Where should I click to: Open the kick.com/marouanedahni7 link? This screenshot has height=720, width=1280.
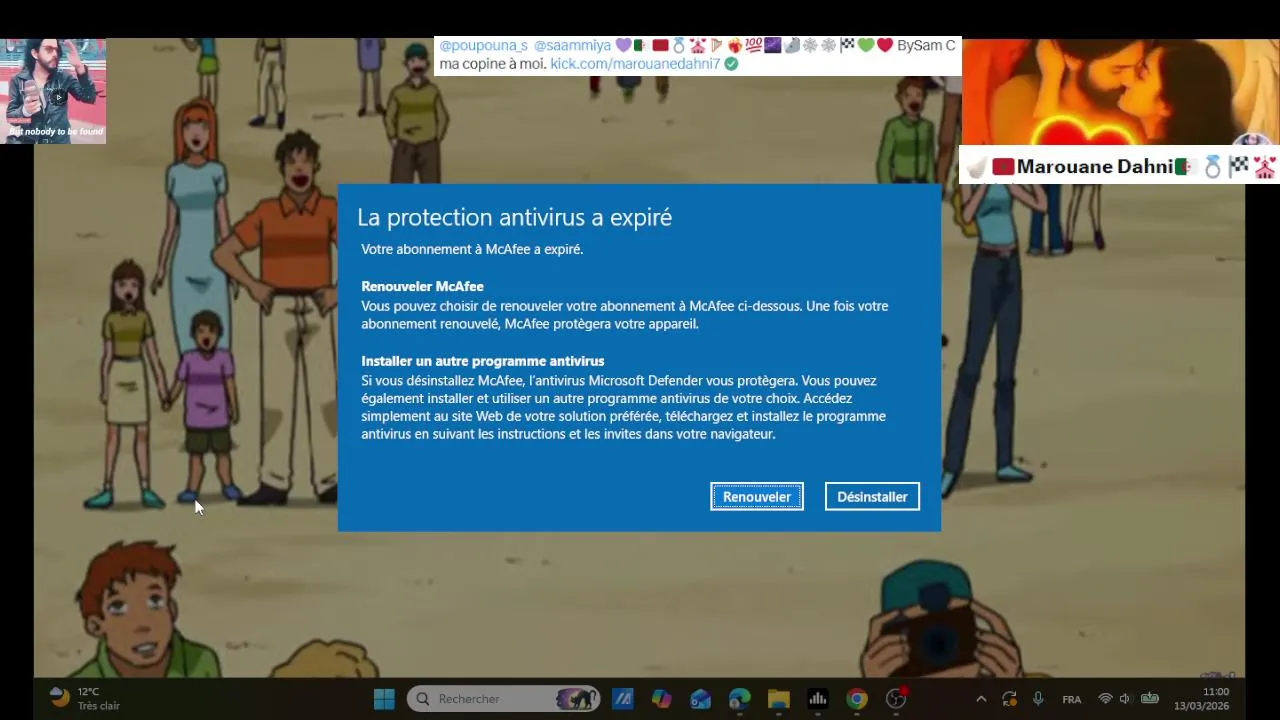(x=635, y=63)
